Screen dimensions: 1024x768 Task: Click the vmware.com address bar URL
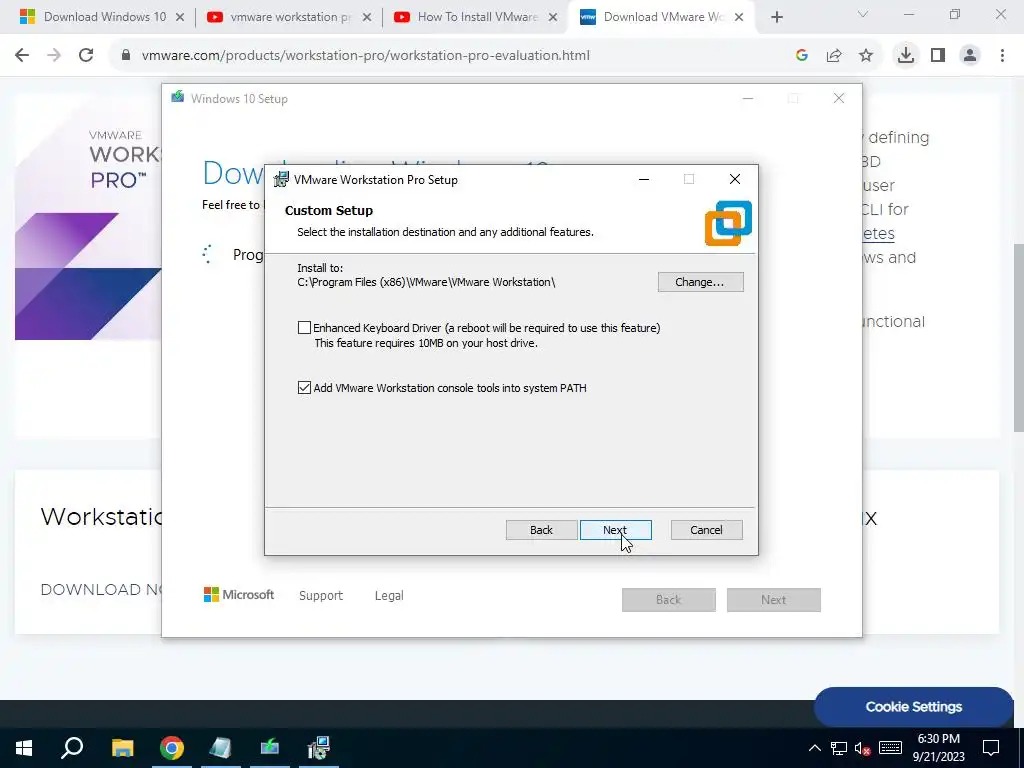(366, 56)
